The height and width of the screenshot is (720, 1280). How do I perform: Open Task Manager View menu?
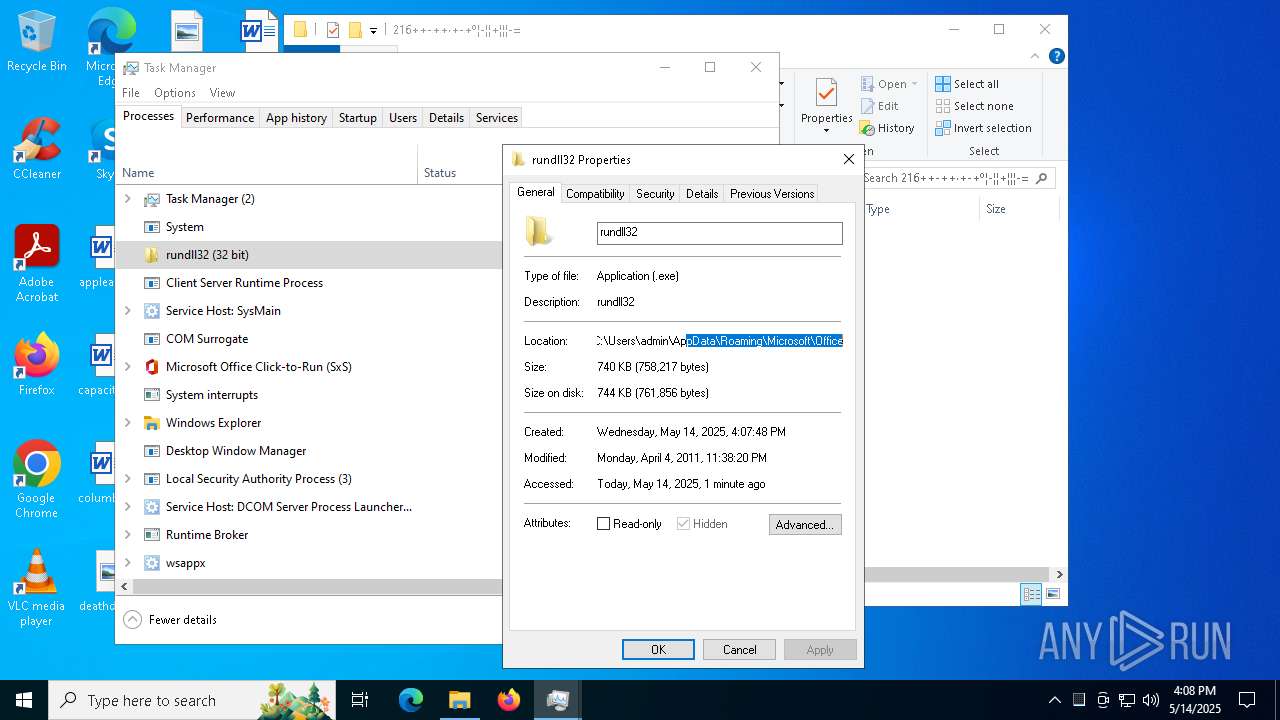222,93
